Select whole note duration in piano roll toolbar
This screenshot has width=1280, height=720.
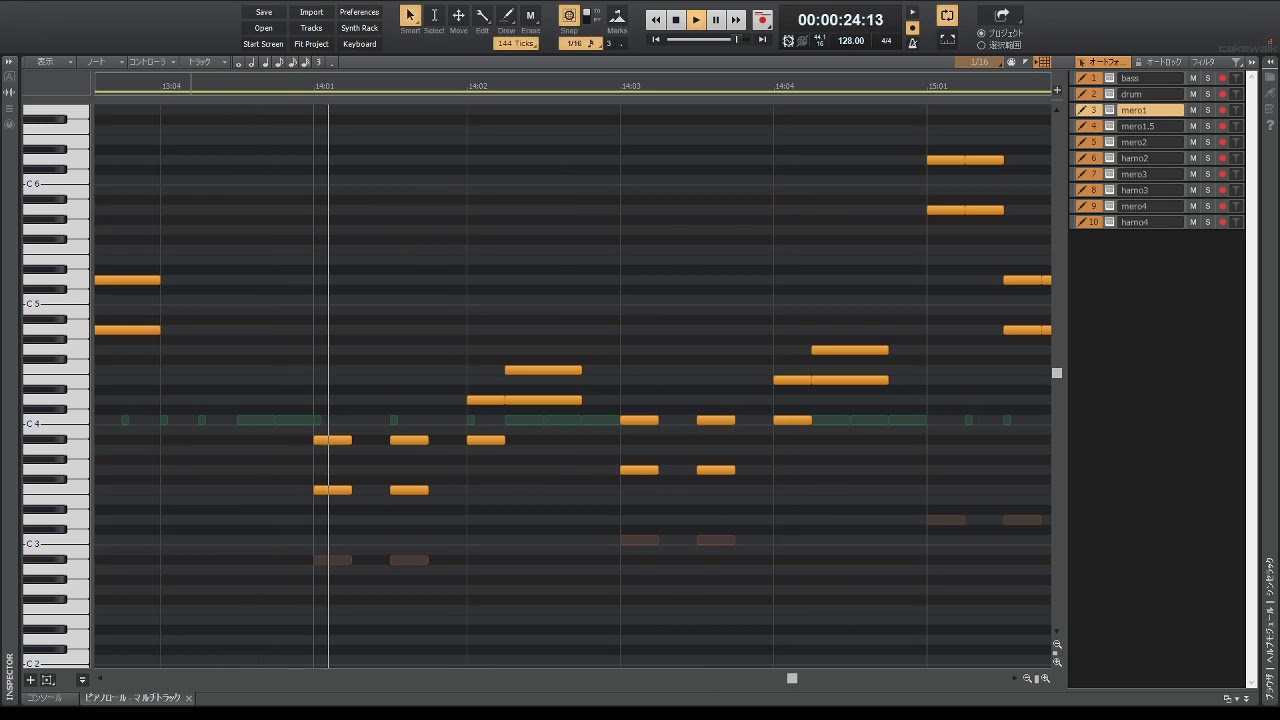239,62
